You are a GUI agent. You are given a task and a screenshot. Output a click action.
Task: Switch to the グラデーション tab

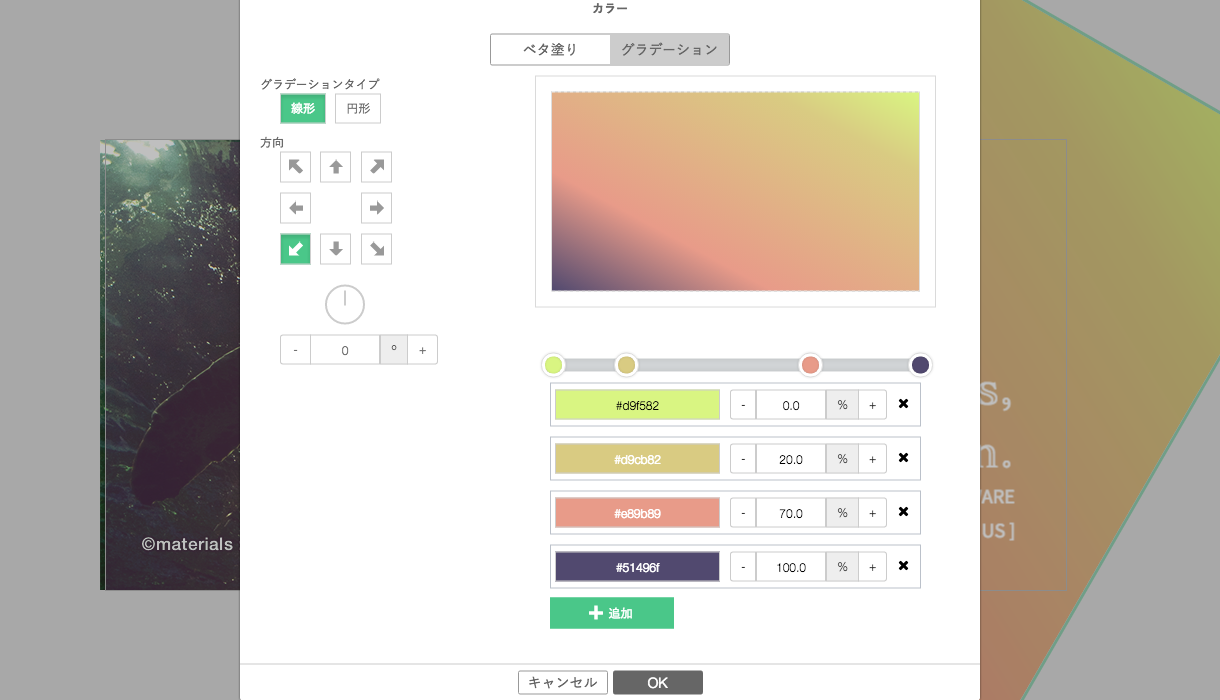pos(669,49)
